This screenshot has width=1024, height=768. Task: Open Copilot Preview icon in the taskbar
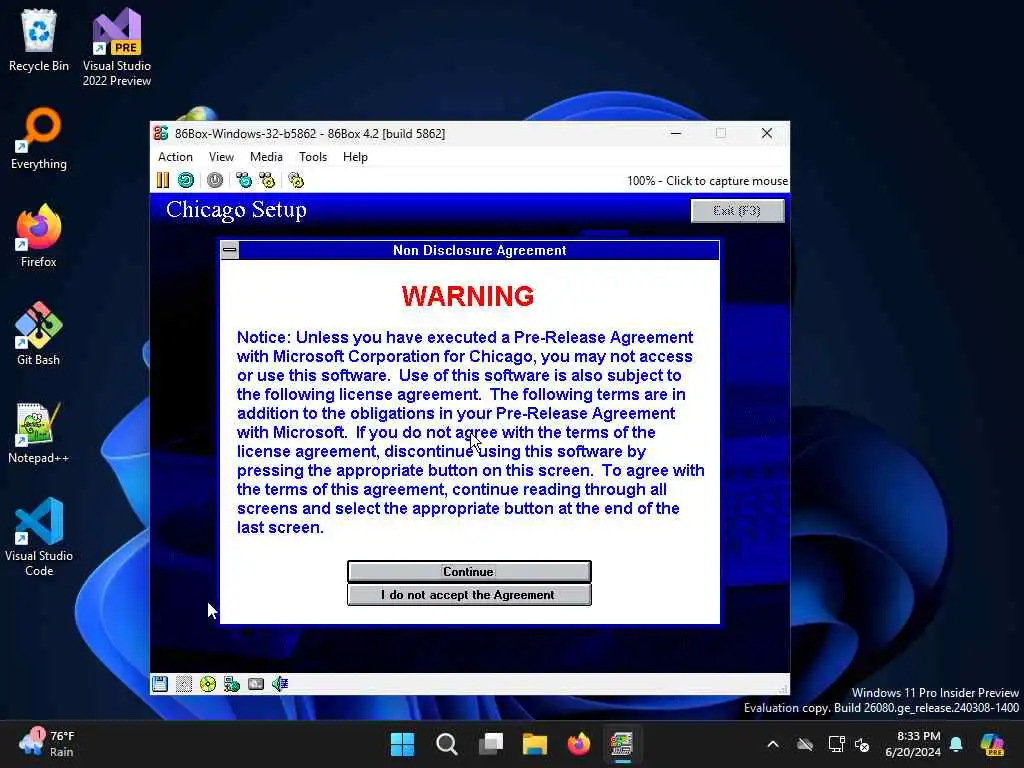pyautogui.click(x=993, y=744)
